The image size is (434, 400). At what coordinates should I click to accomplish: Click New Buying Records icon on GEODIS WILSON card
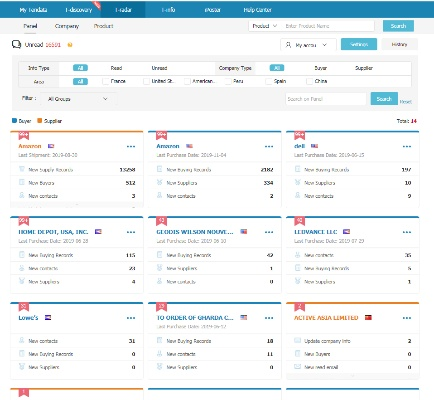click(160, 255)
